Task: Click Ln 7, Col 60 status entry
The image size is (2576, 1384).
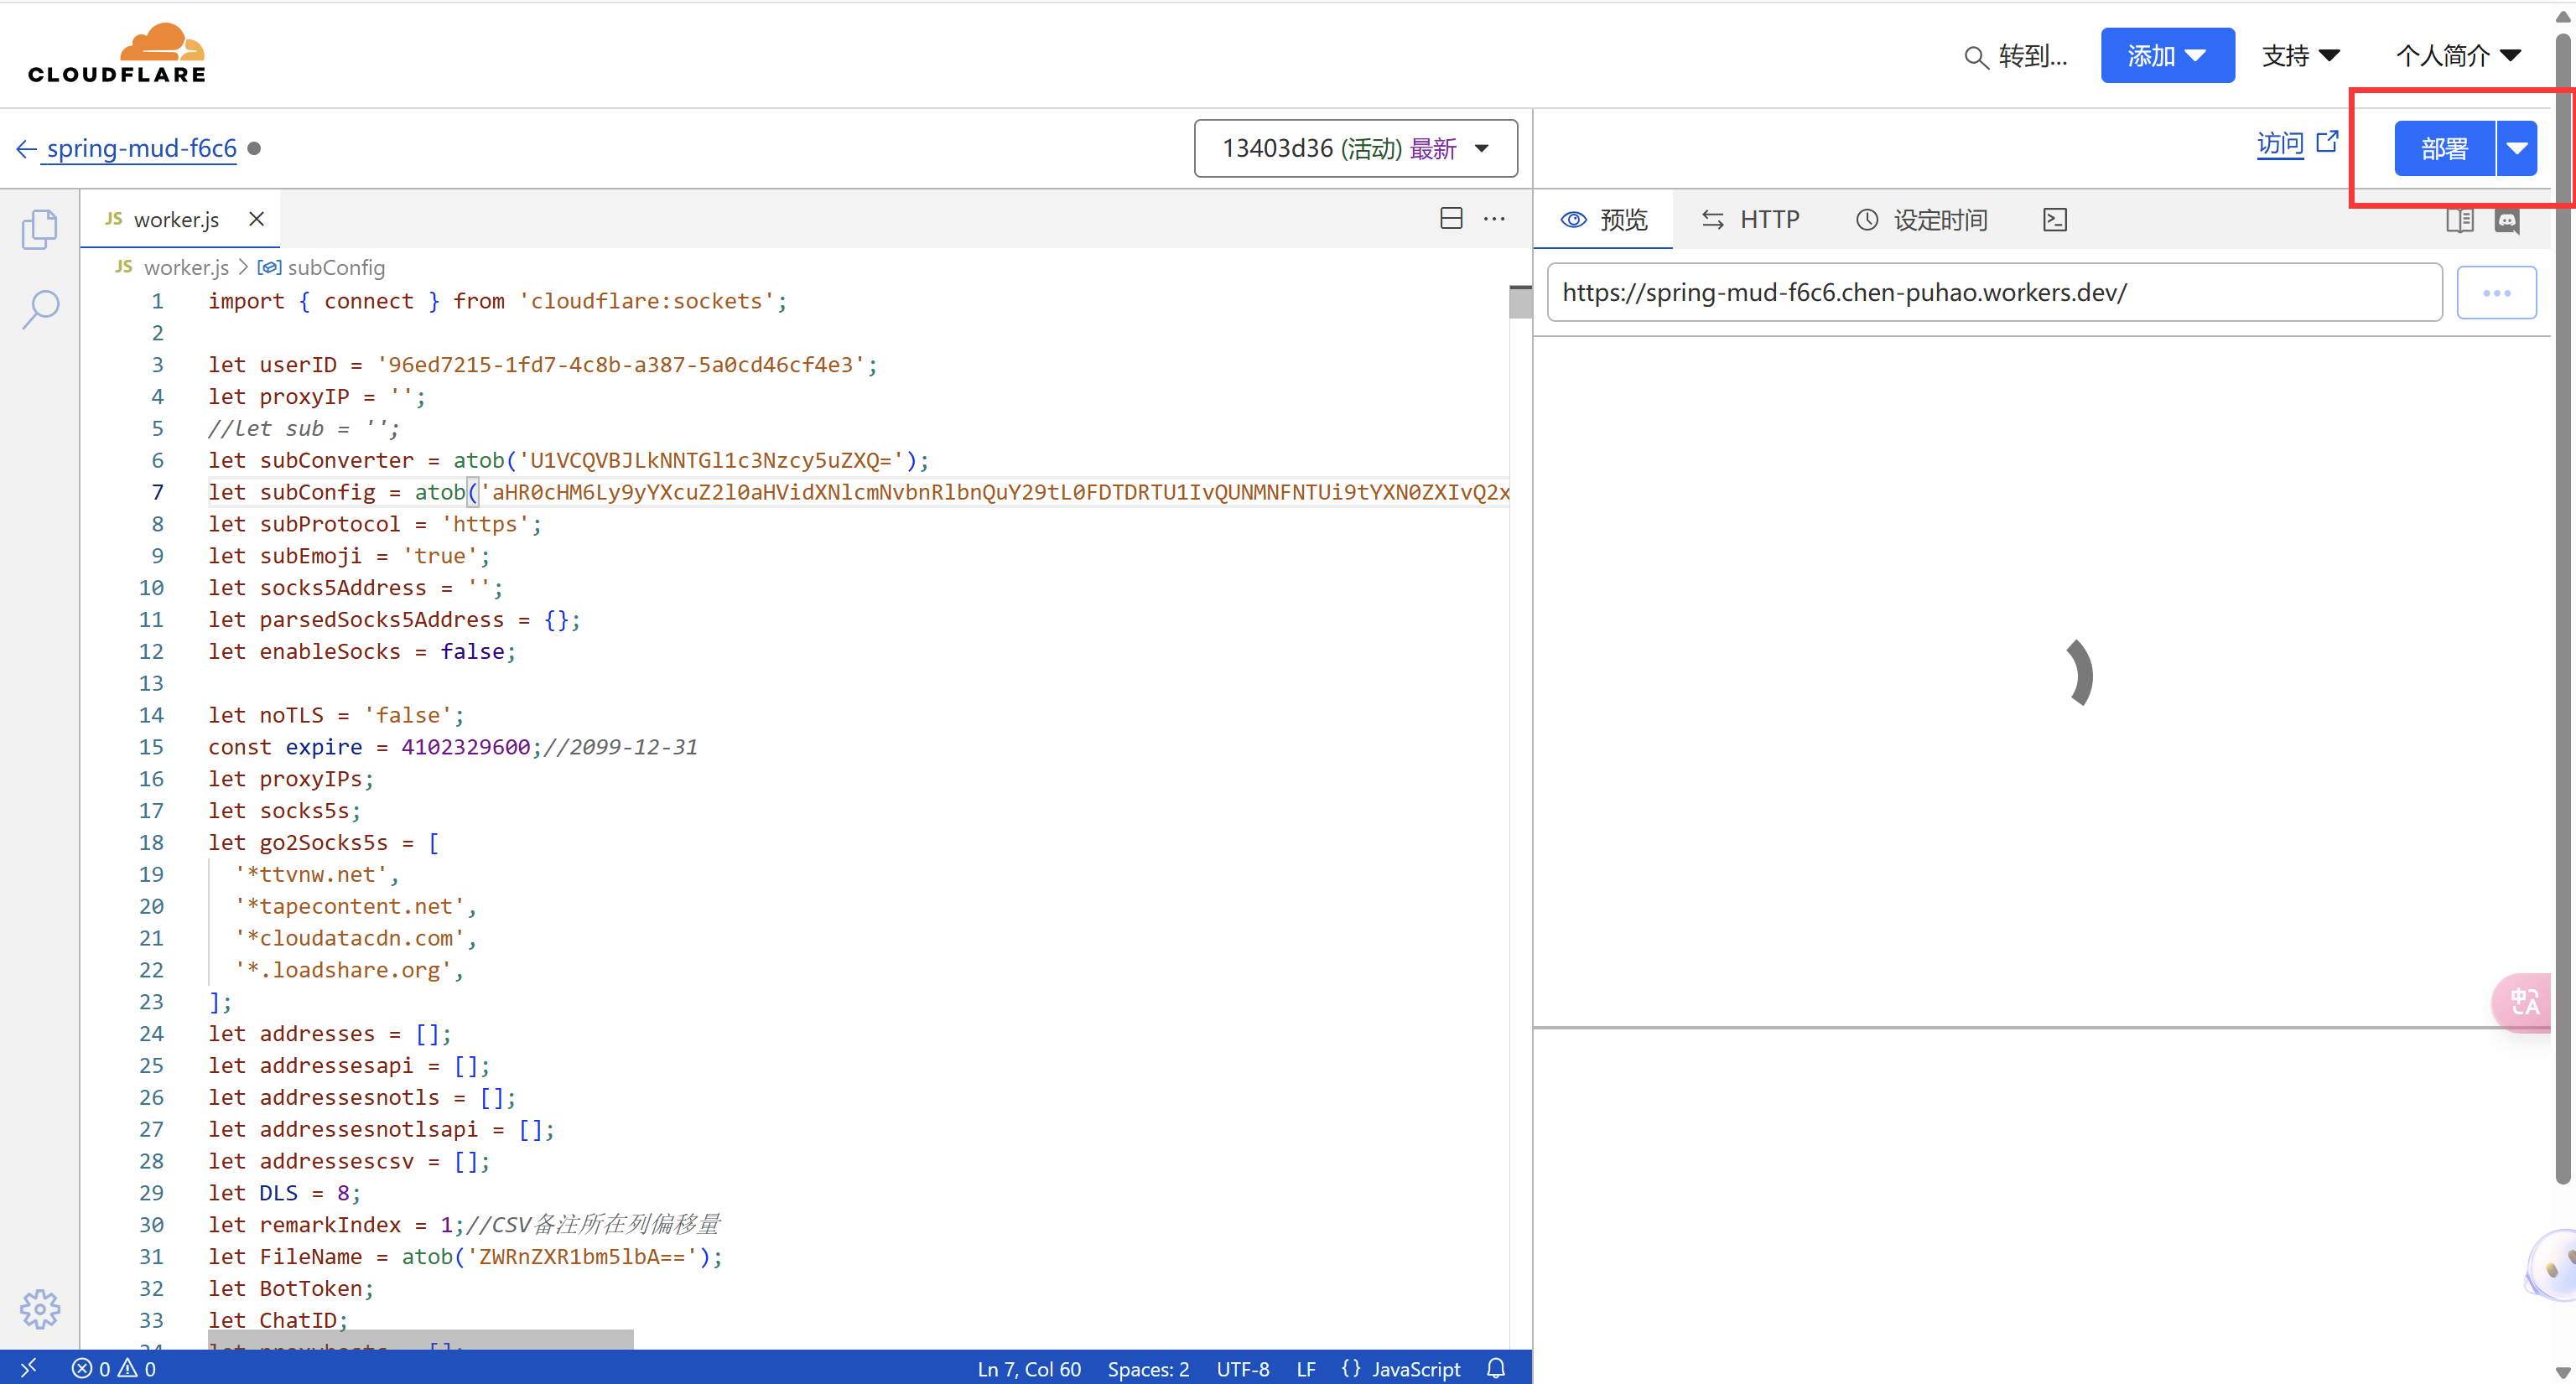Action: pyautogui.click(x=1029, y=1368)
